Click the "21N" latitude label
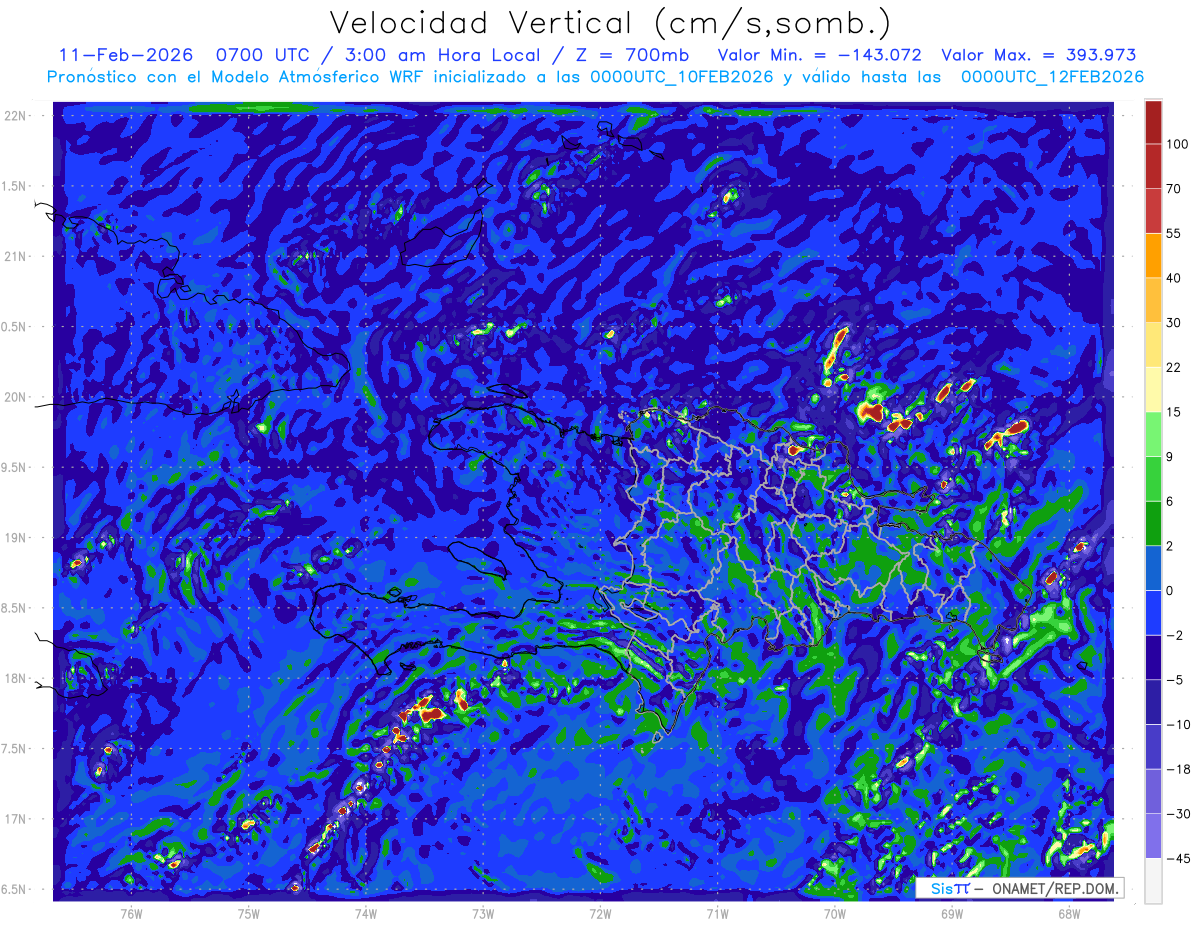The height and width of the screenshot is (927, 1200). [x=15, y=256]
